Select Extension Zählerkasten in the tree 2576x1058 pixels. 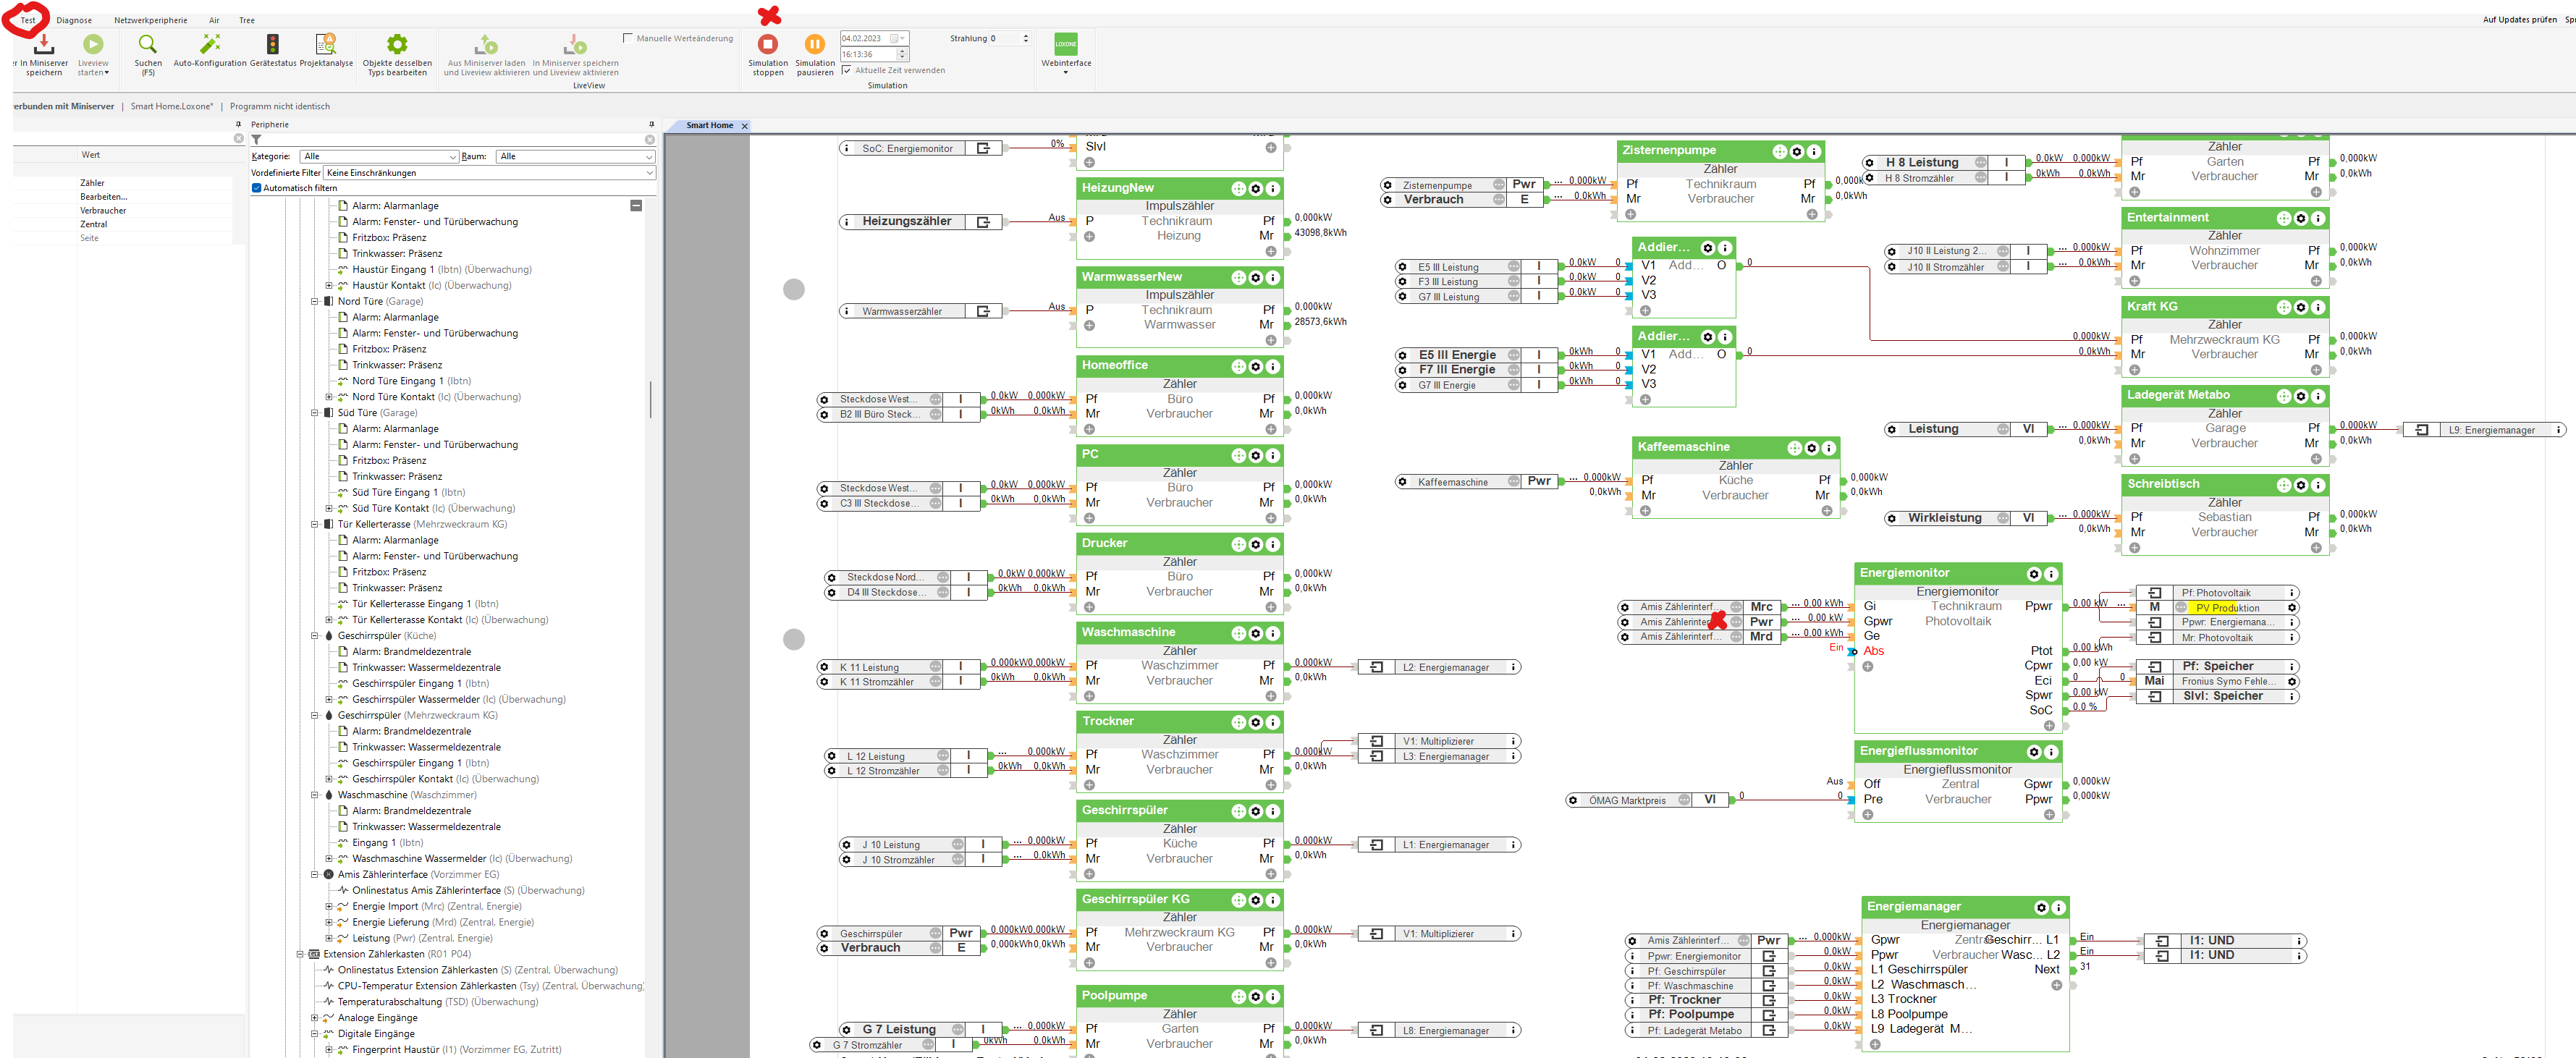(x=374, y=954)
